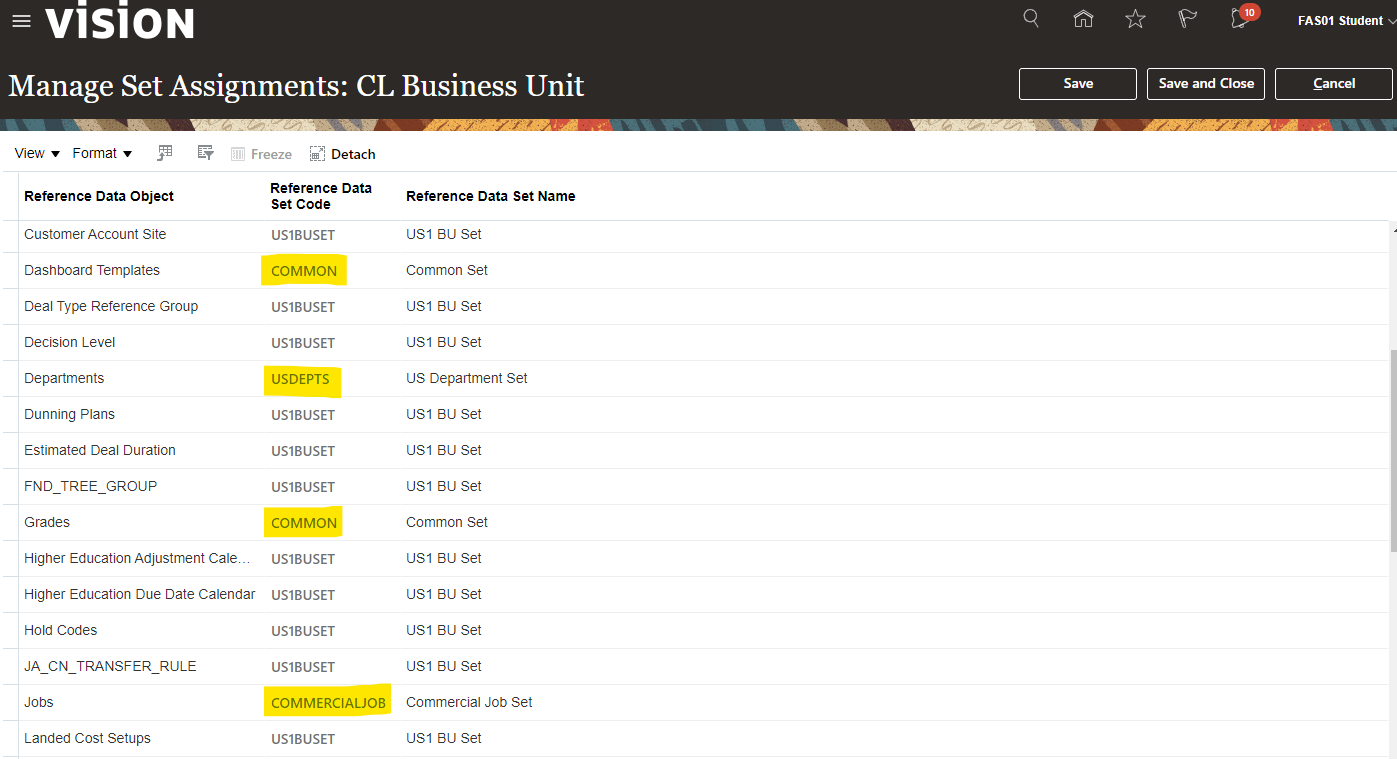This screenshot has height=759, width=1397.
Task: Click the Save button
Action: click(1077, 84)
